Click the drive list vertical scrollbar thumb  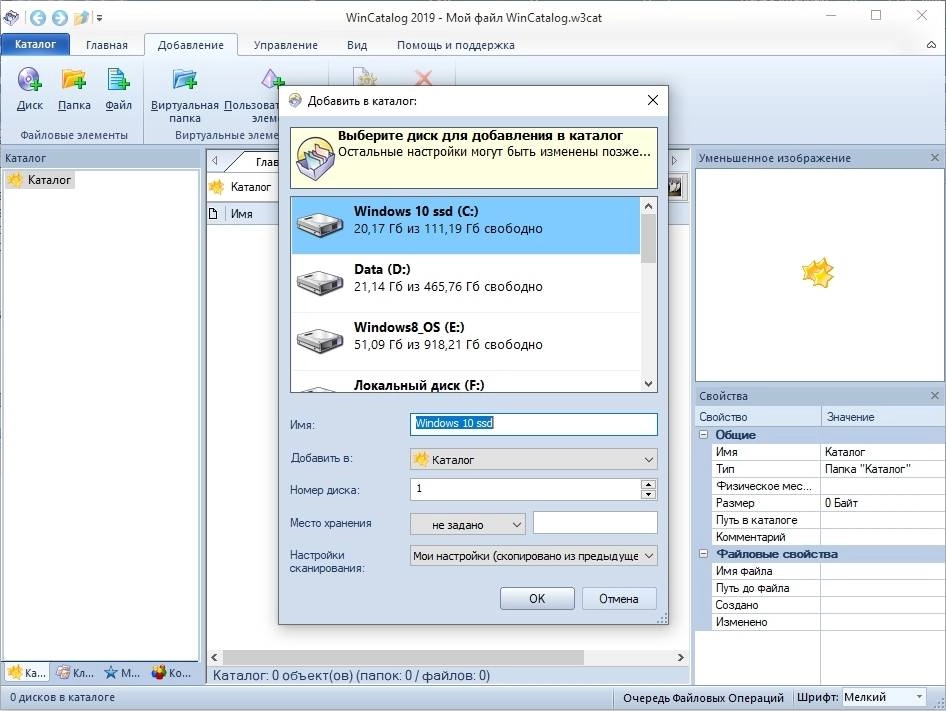coord(649,238)
